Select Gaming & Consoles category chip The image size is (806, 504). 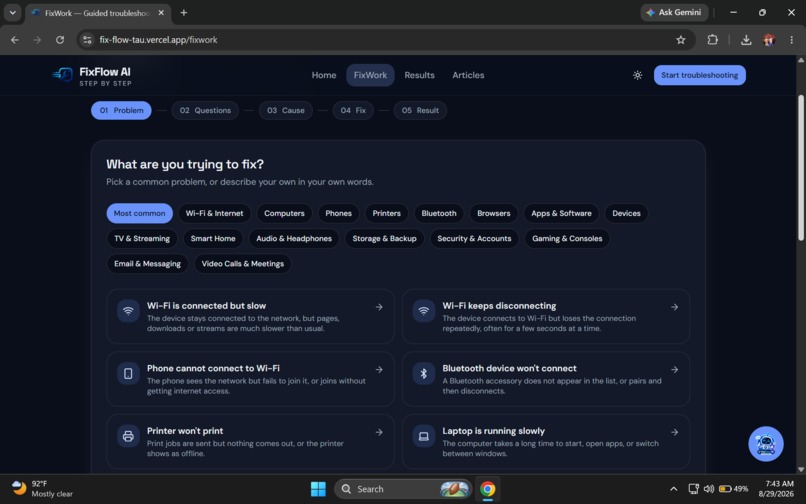pos(567,239)
